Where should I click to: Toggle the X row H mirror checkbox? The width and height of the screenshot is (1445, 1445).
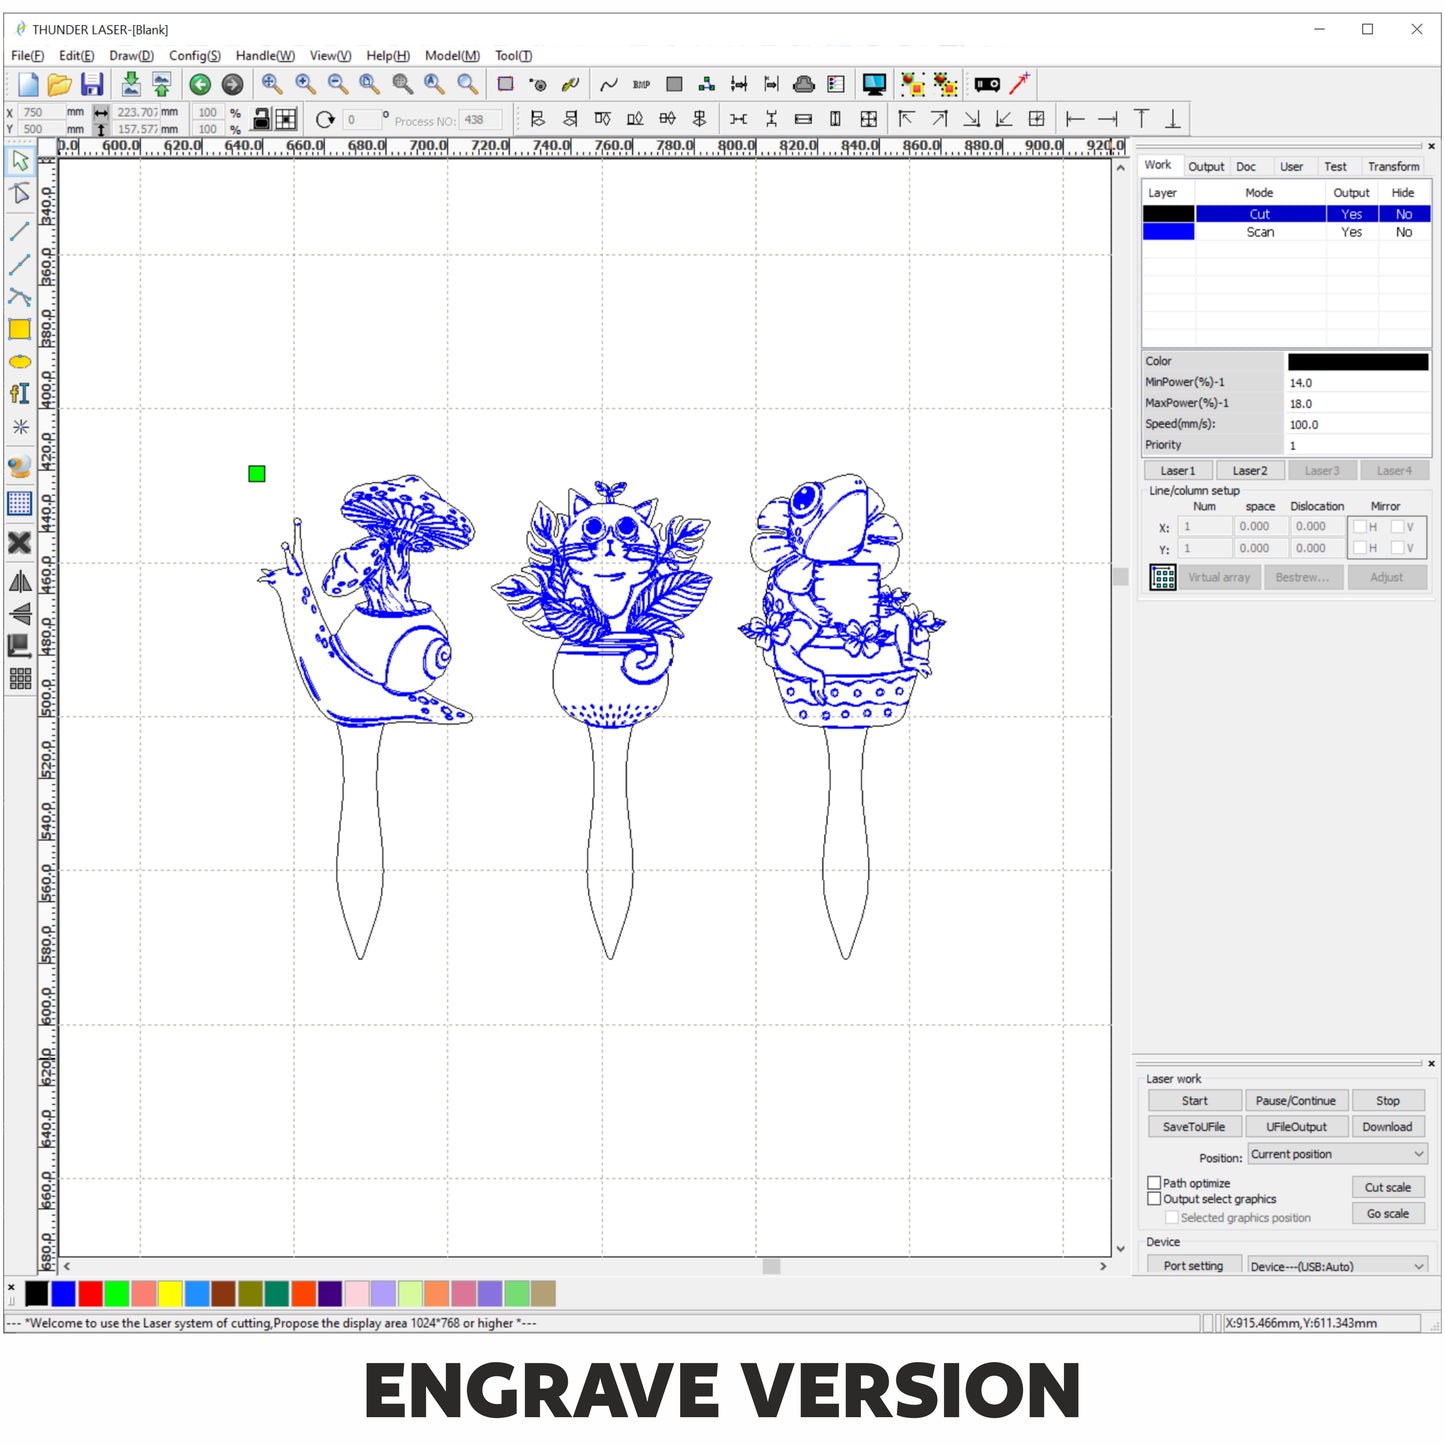(1360, 527)
